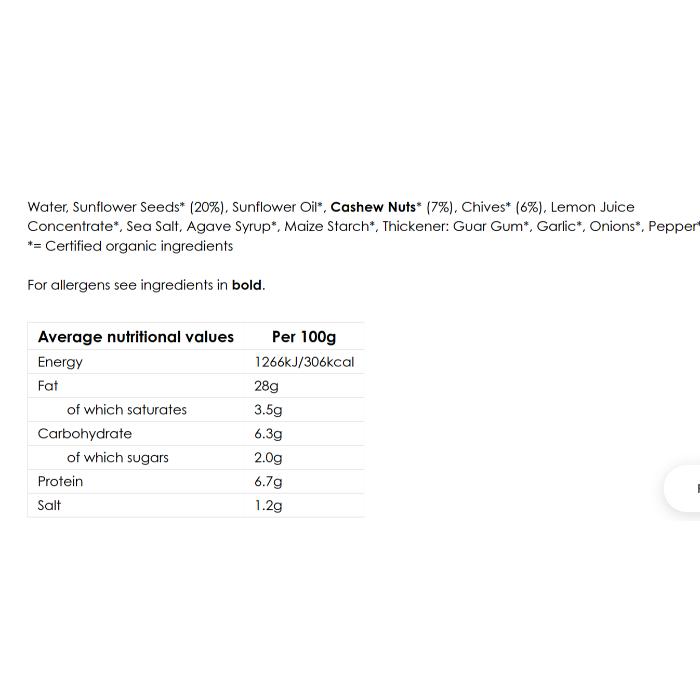Select the Energy row label
700x700 pixels.
pos(60,362)
